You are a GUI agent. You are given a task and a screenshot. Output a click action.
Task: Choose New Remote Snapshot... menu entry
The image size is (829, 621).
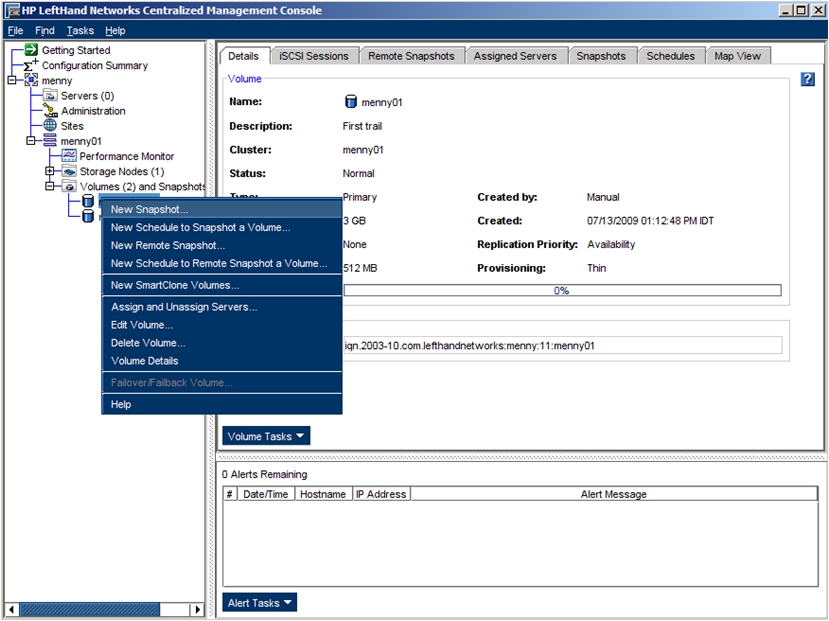pos(222,245)
